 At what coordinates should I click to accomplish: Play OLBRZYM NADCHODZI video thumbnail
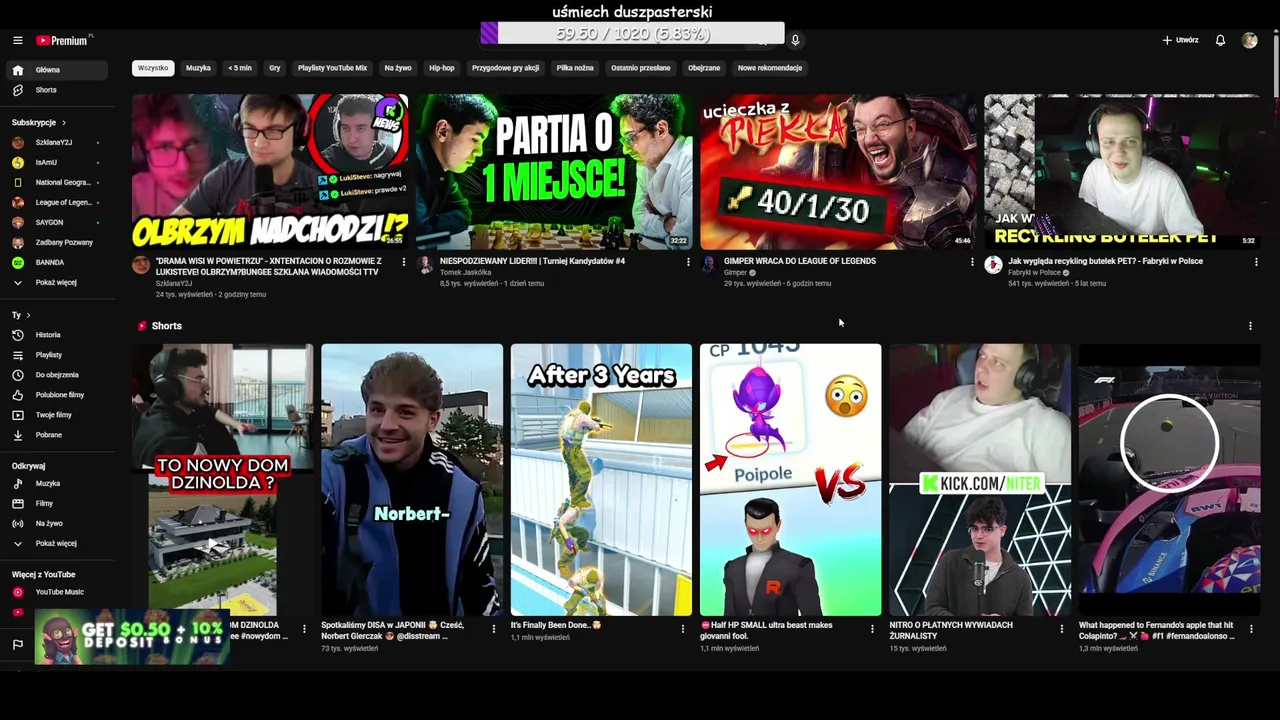point(270,171)
